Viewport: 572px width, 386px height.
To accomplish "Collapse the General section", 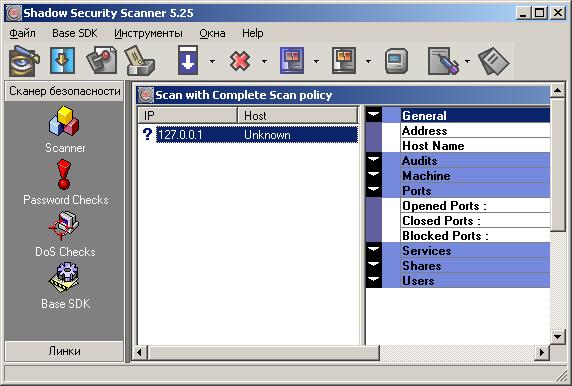I will point(374,115).
